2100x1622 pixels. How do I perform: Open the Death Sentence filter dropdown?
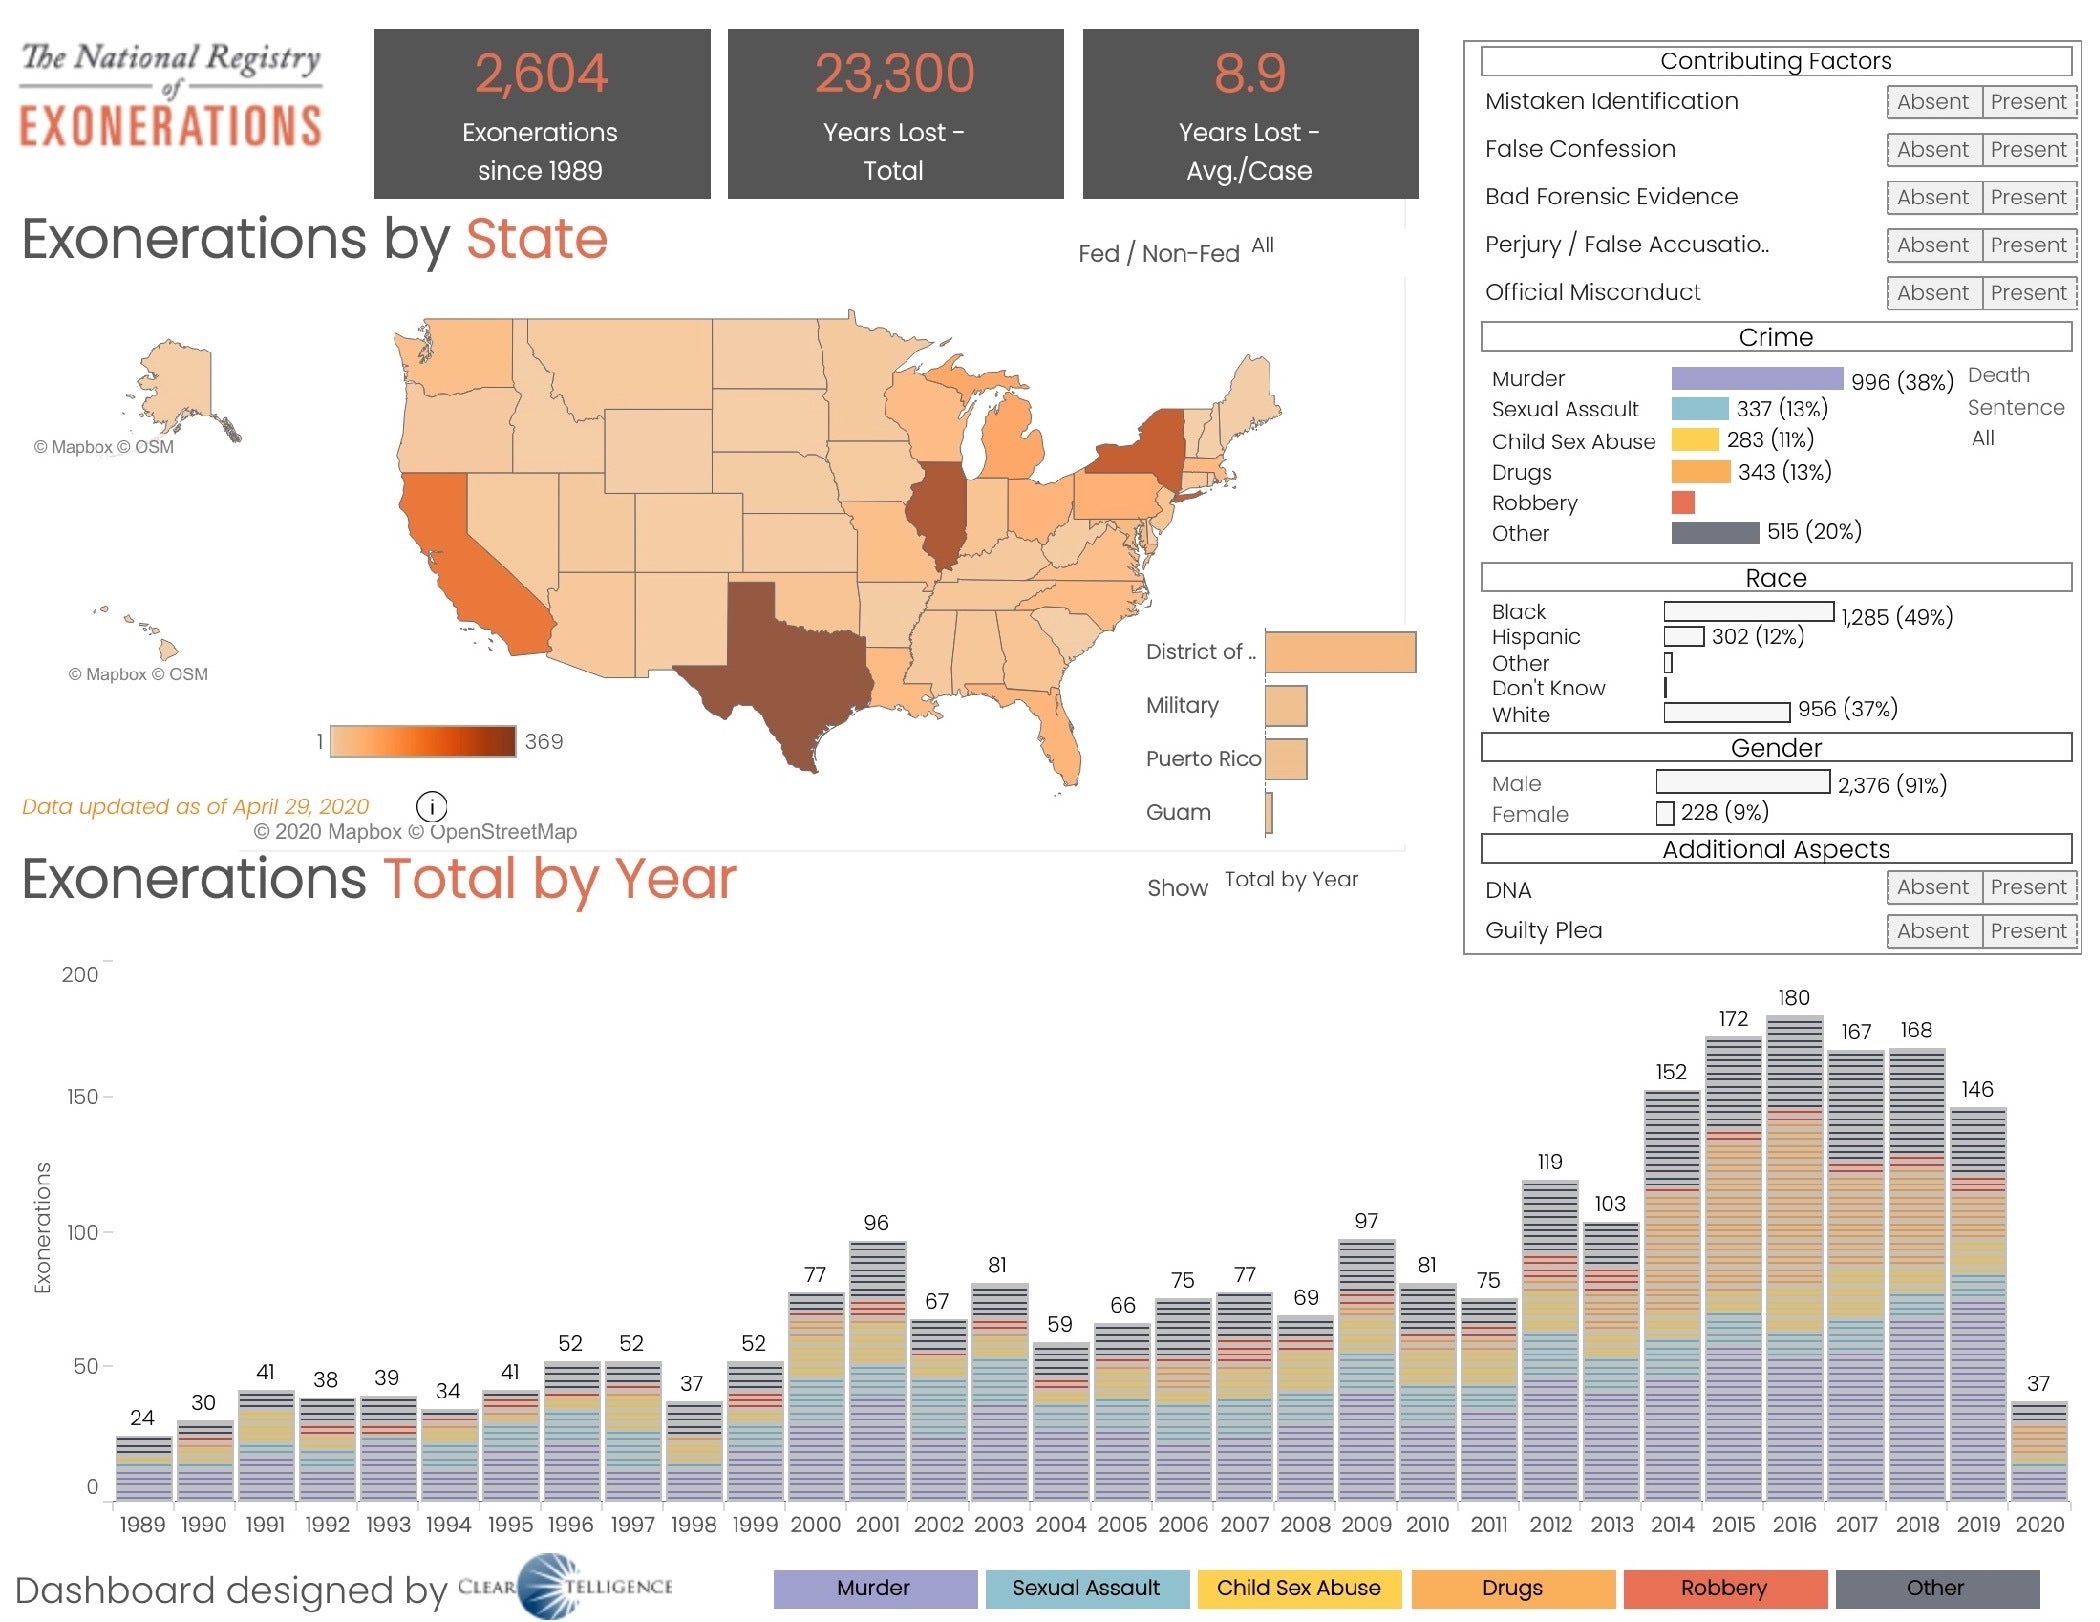[1983, 438]
